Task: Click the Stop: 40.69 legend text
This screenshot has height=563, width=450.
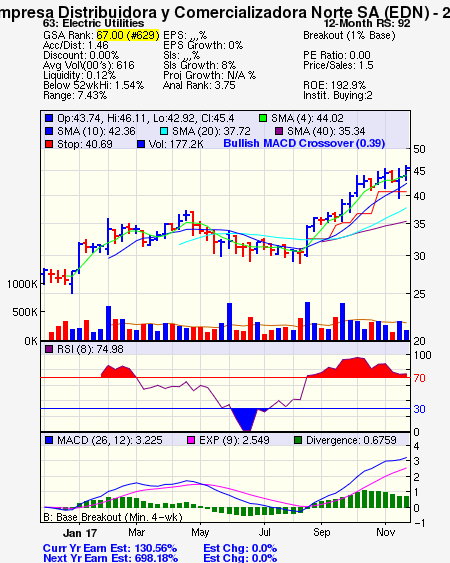Action: pos(85,144)
